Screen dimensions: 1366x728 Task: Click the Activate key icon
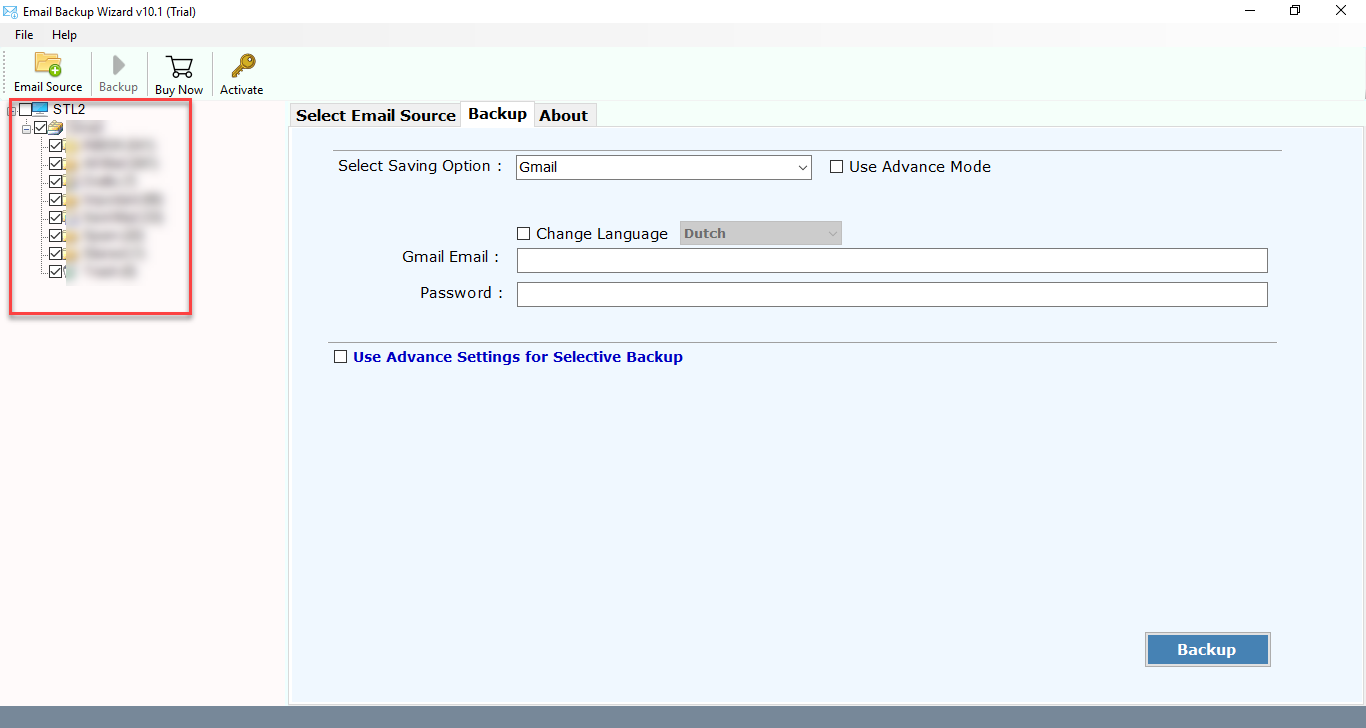tap(241, 72)
